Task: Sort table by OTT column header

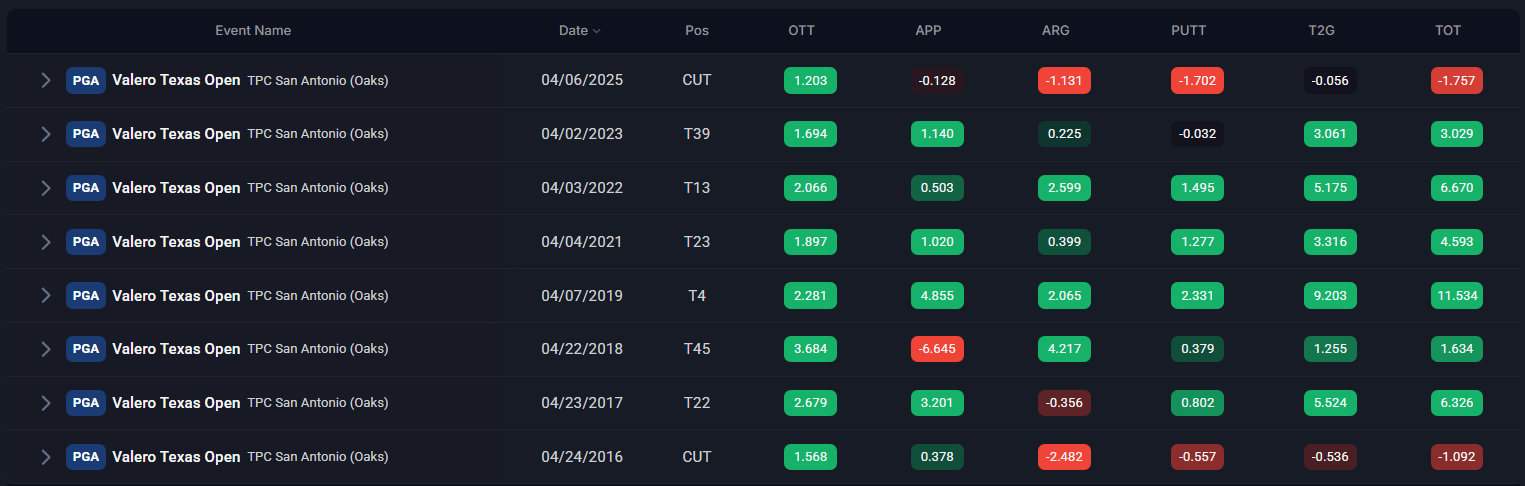Action: pyautogui.click(x=801, y=31)
